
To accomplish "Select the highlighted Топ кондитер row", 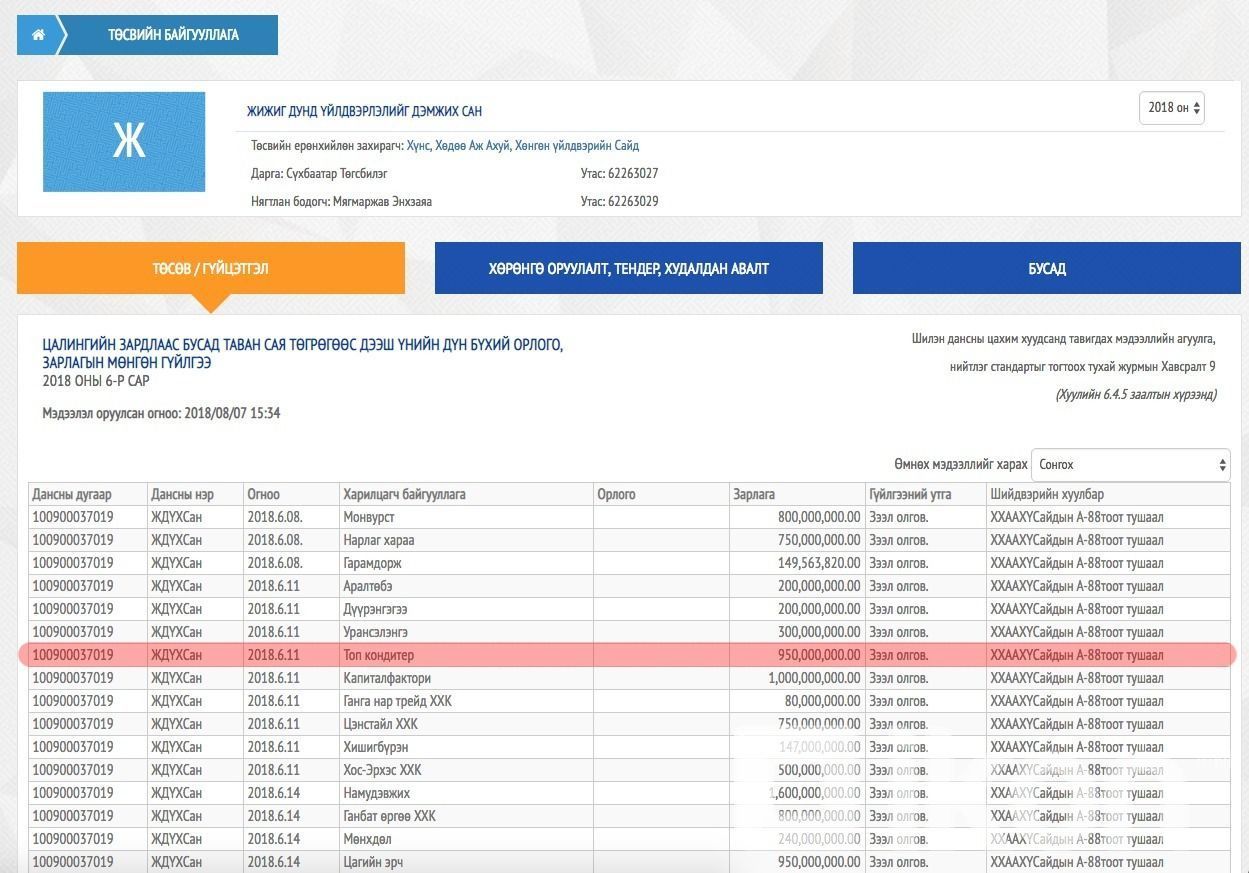I will point(378,655).
